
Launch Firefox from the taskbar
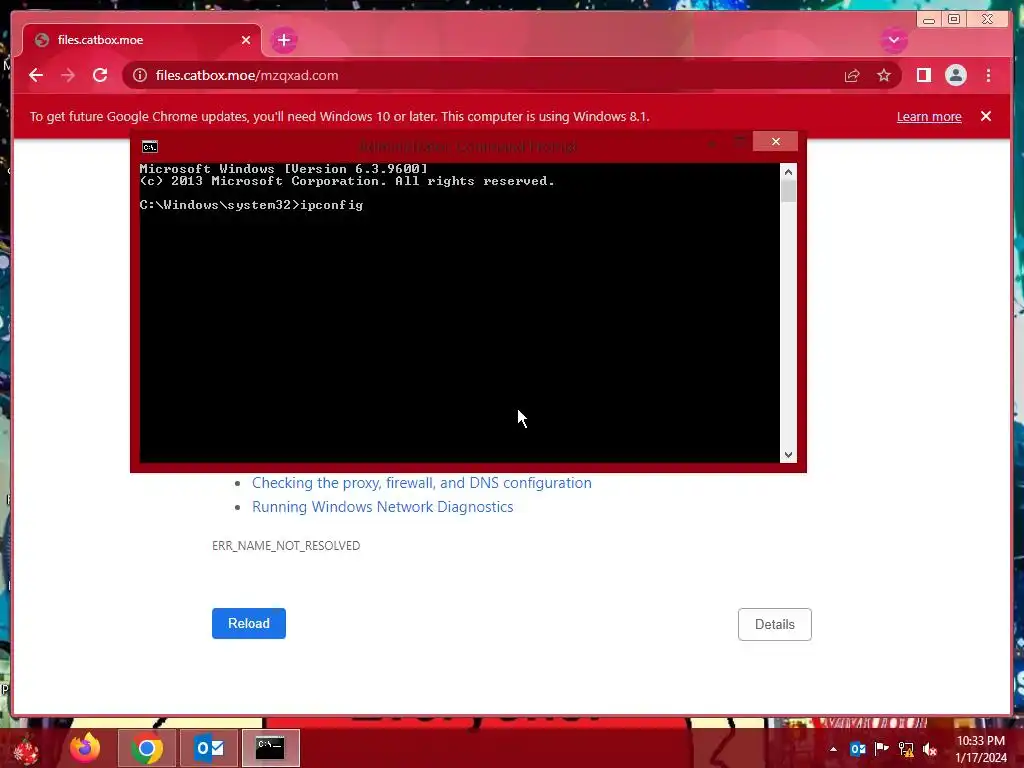[x=85, y=748]
